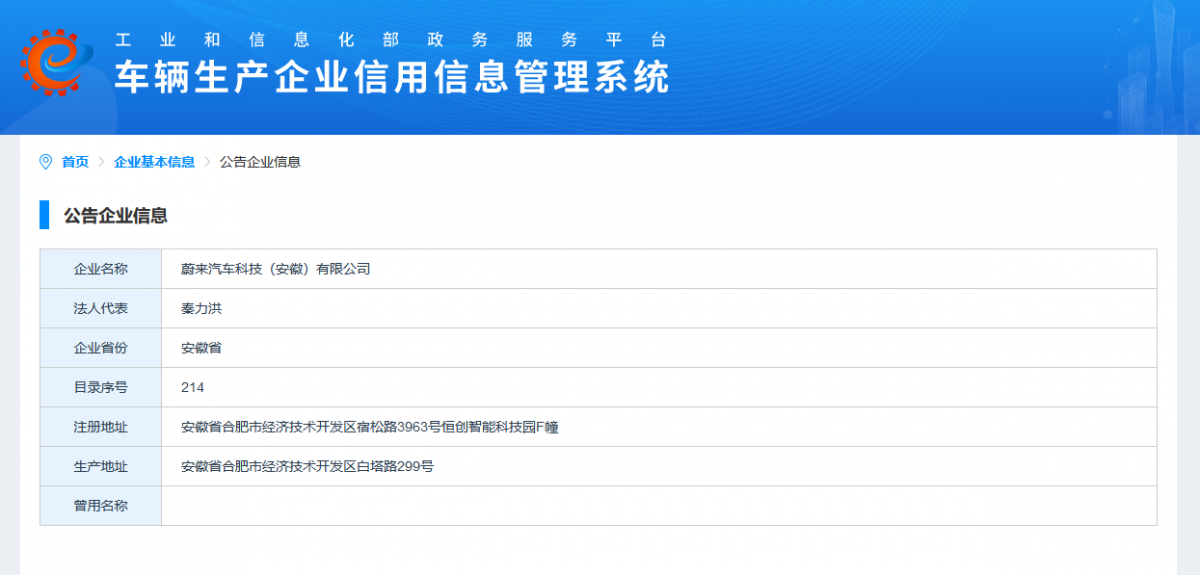Image resolution: width=1200 pixels, height=575 pixels.
Task: Select the catalog number value 214
Action: pos(192,387)
